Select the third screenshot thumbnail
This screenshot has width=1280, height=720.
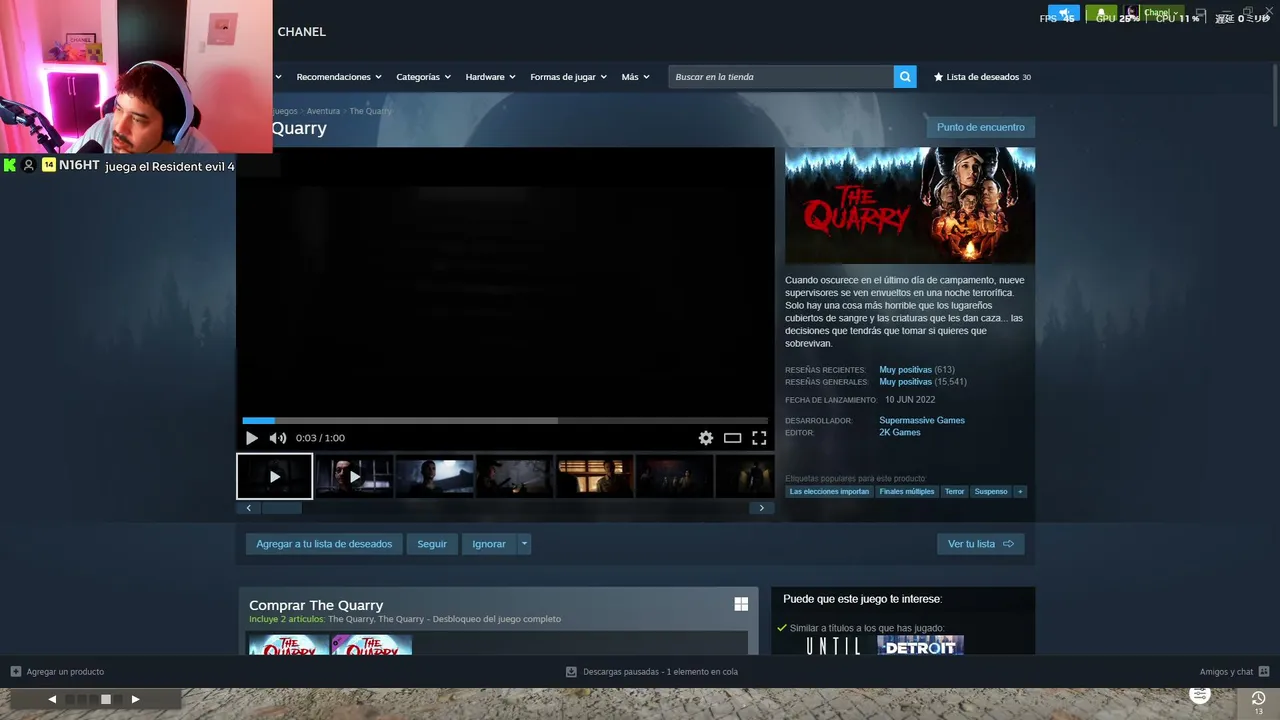click(x=435, y=477)
